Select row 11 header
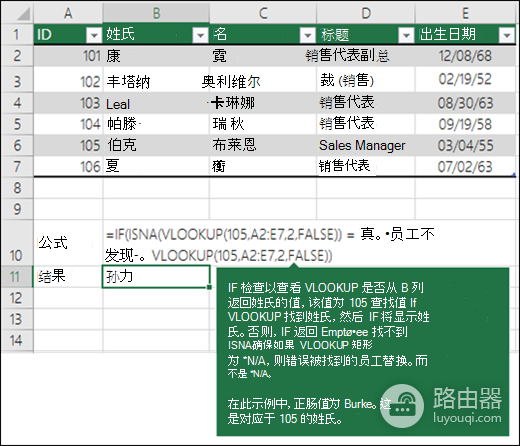 [x=17, y=277]
